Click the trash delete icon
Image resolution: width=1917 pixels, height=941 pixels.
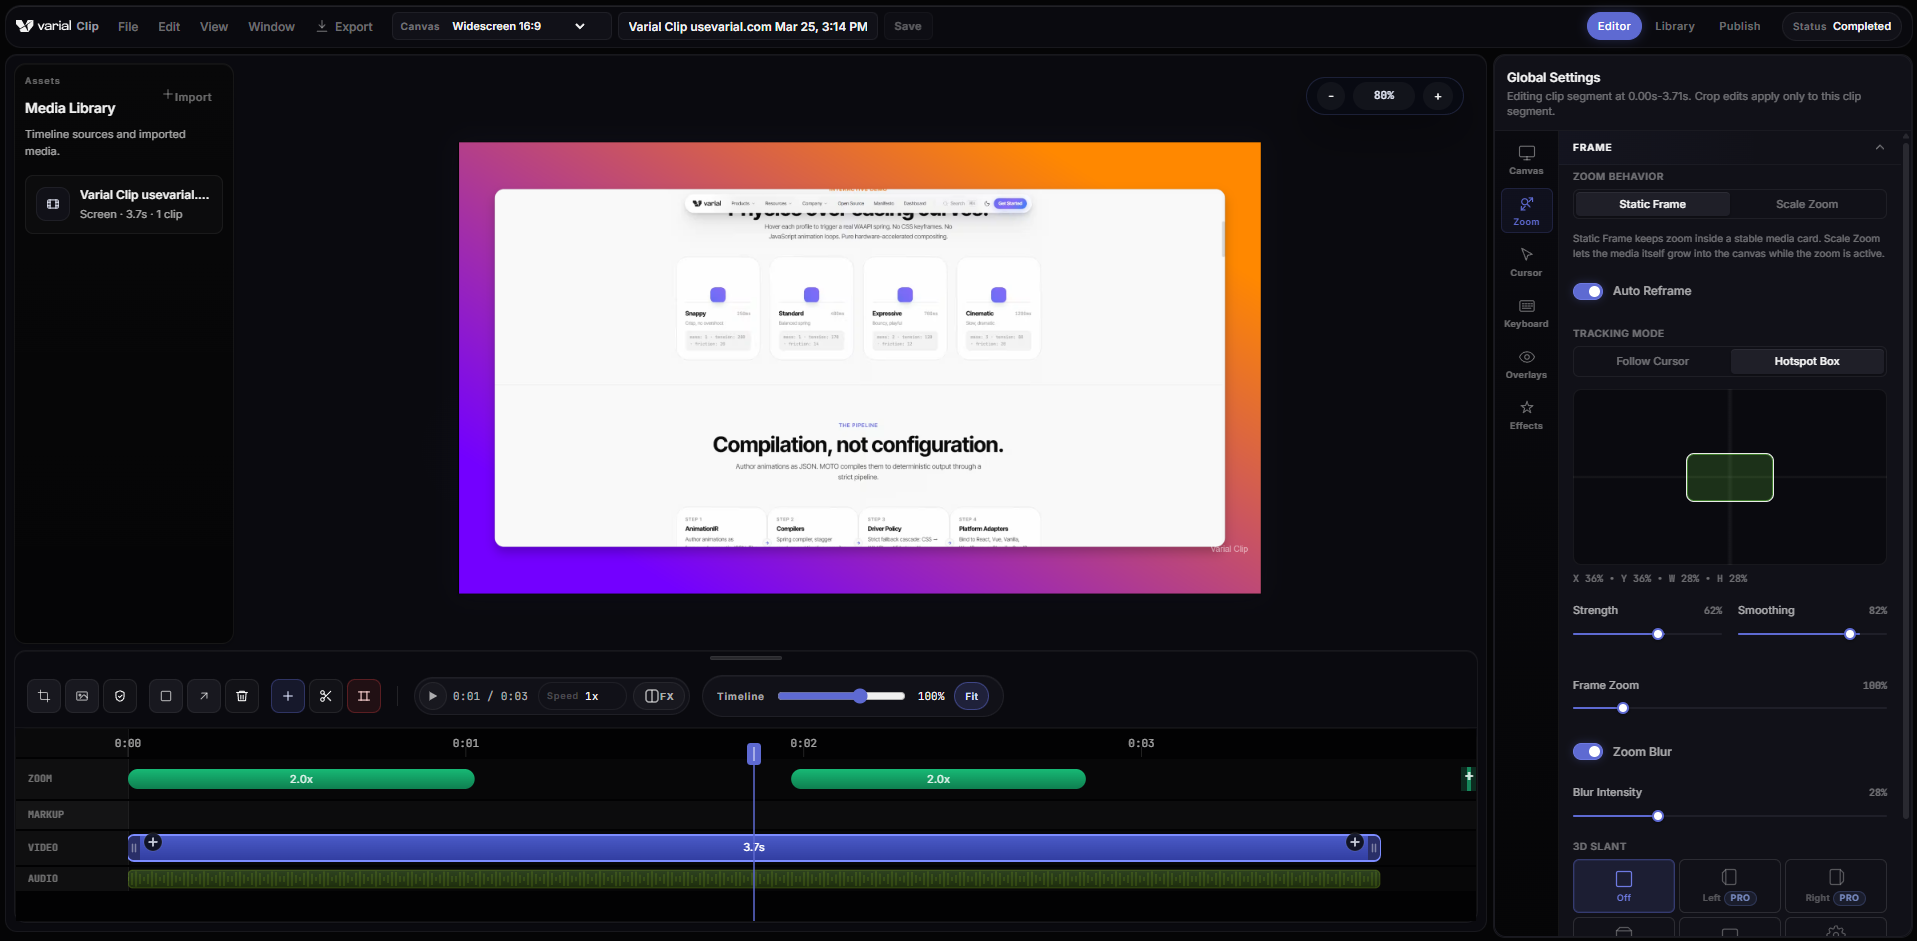[242, 696]
